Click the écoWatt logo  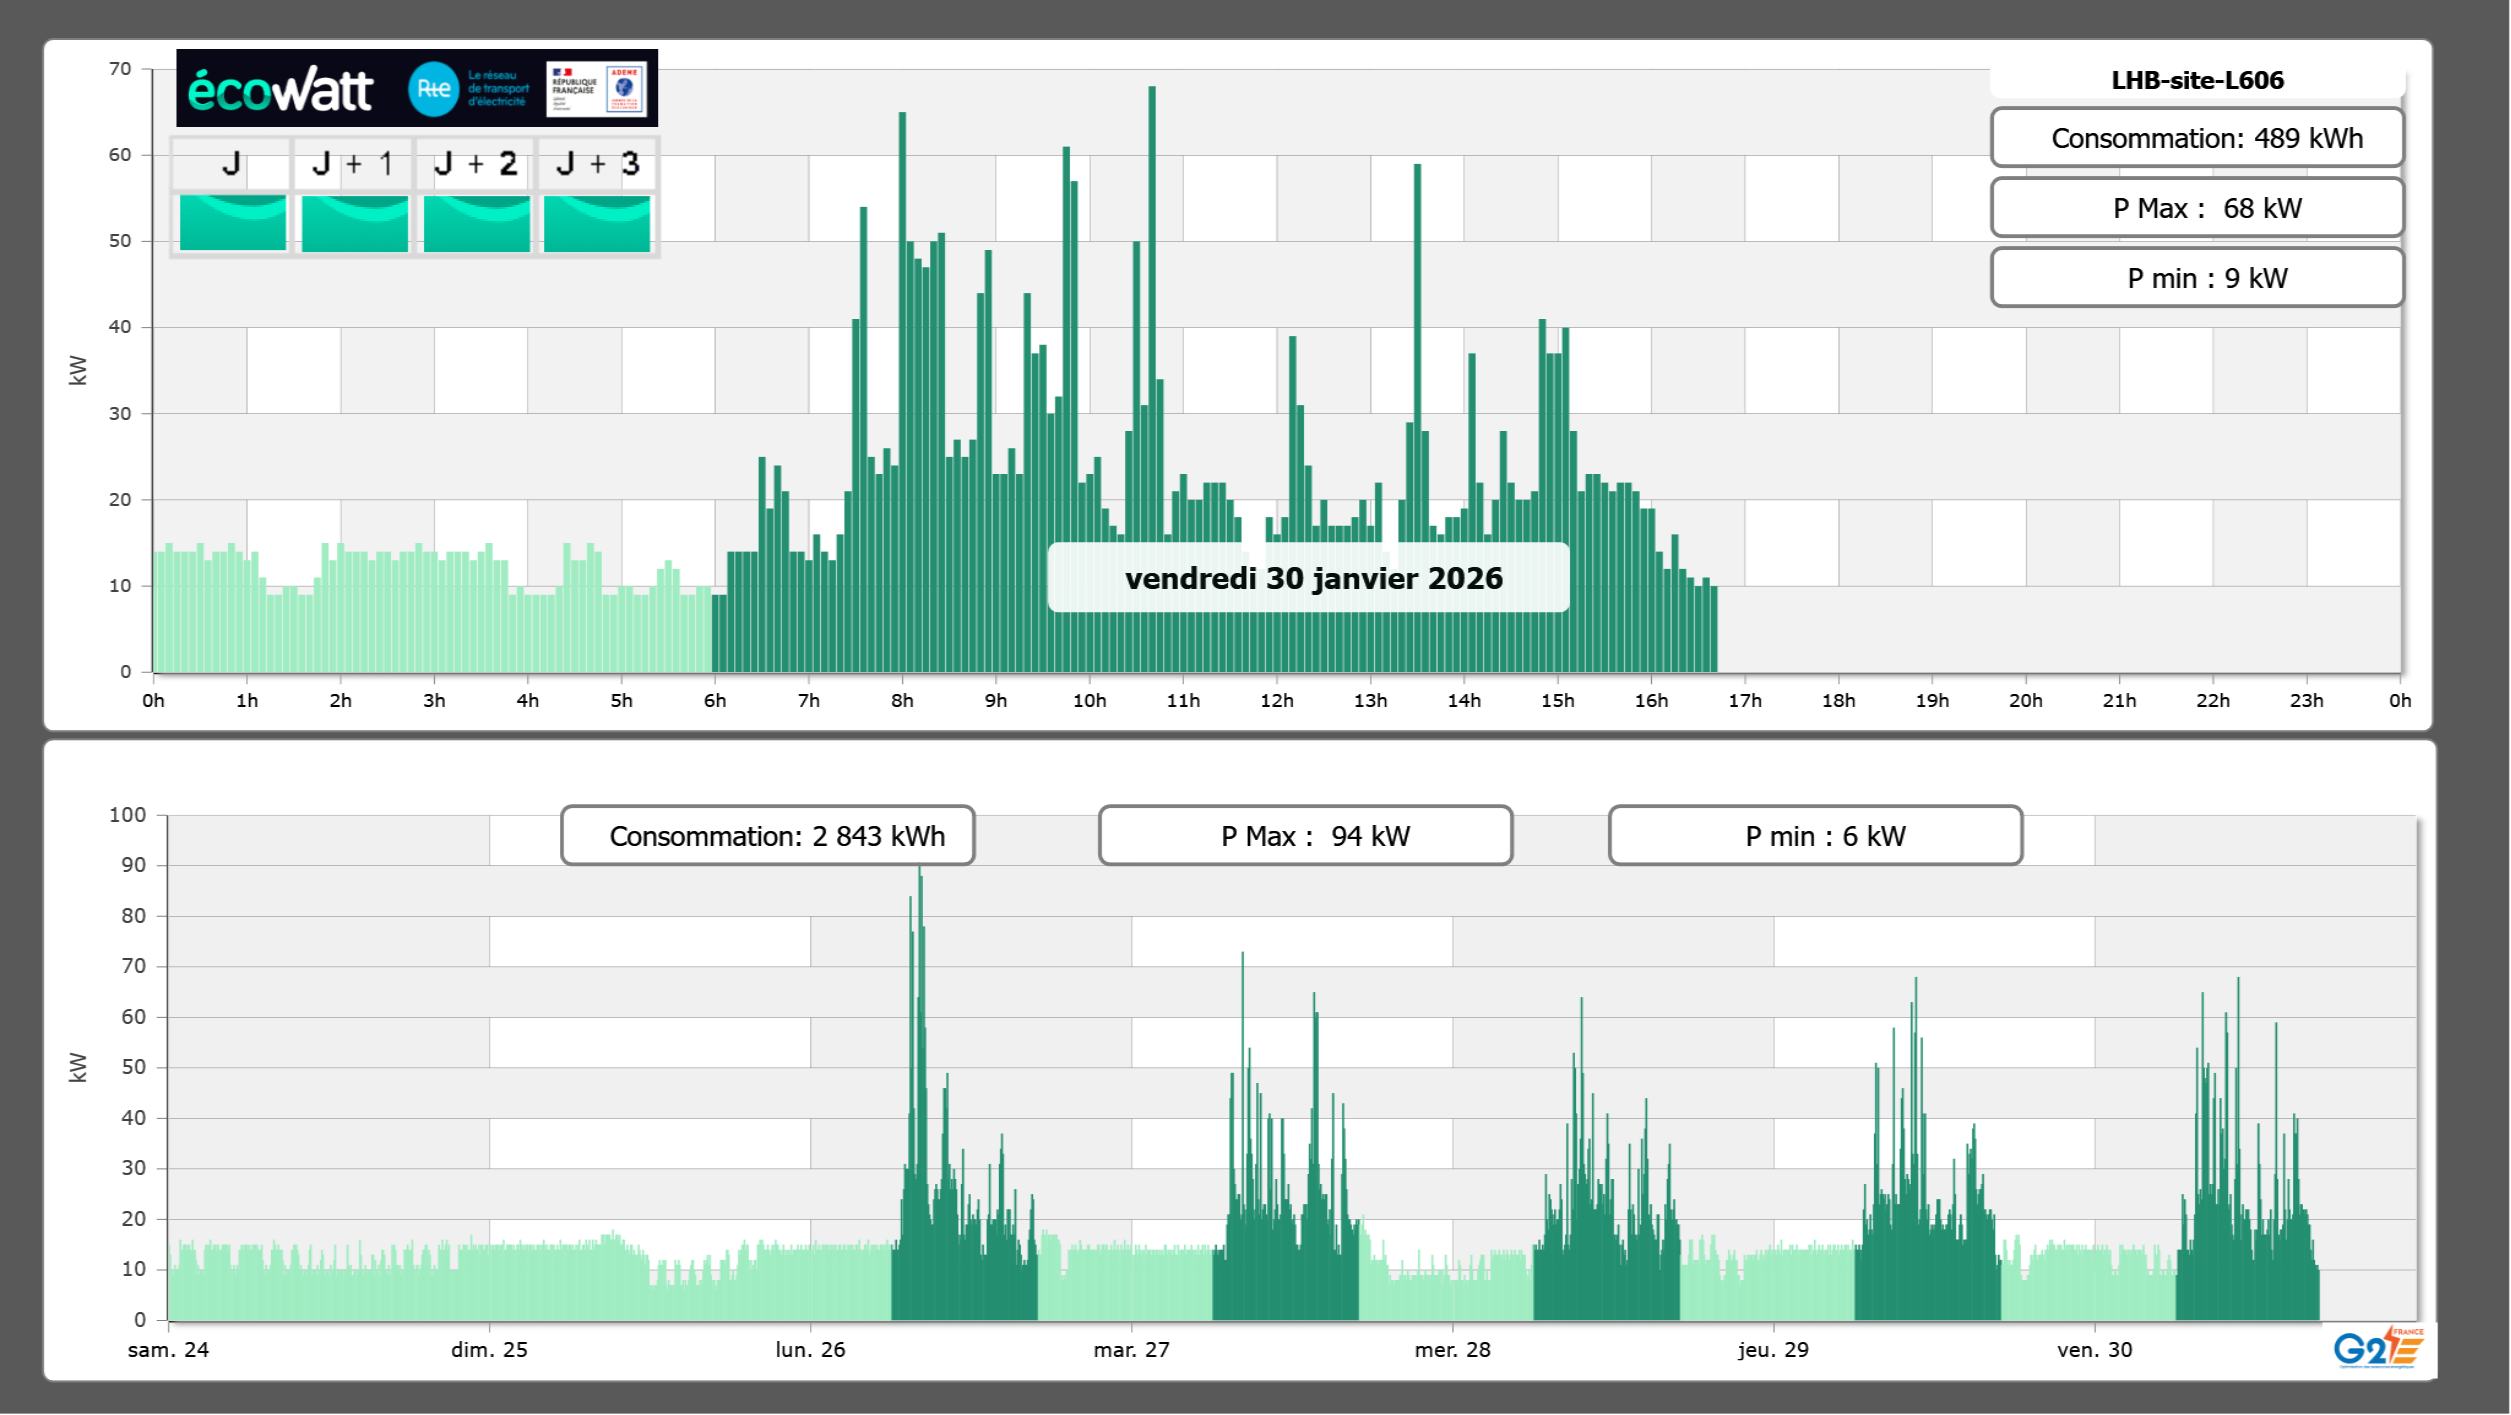(280, 90)
